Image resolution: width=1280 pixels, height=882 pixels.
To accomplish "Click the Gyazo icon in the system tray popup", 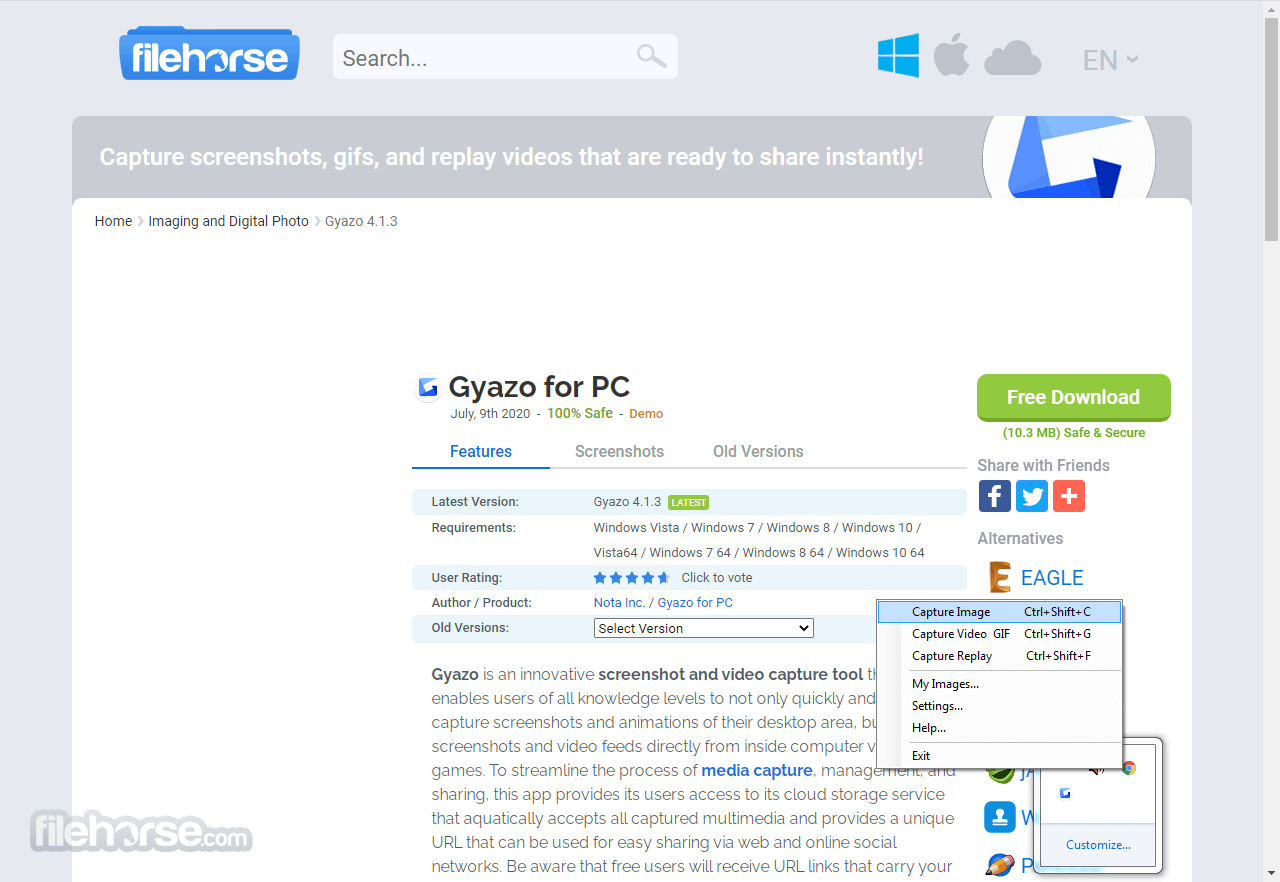I will pos(1065,793).
